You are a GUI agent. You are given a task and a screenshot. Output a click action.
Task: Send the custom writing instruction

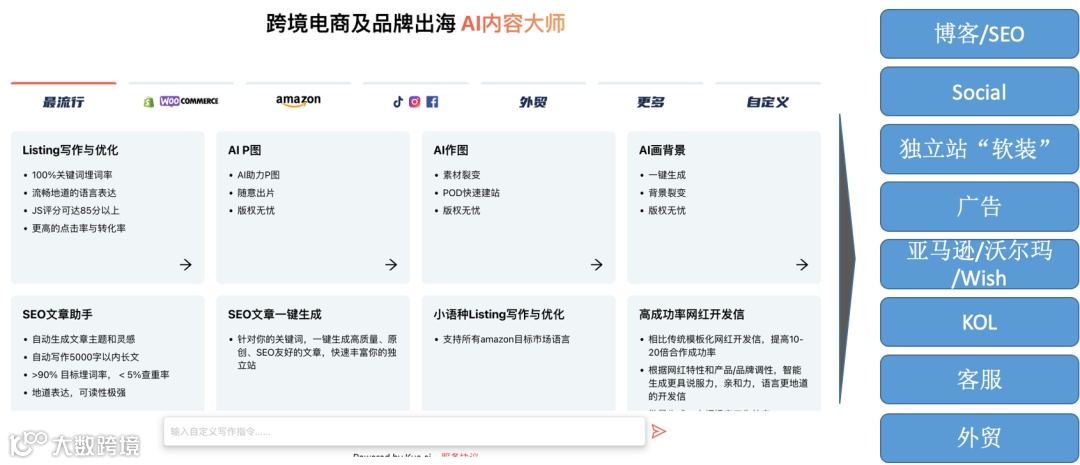[658, 431]
